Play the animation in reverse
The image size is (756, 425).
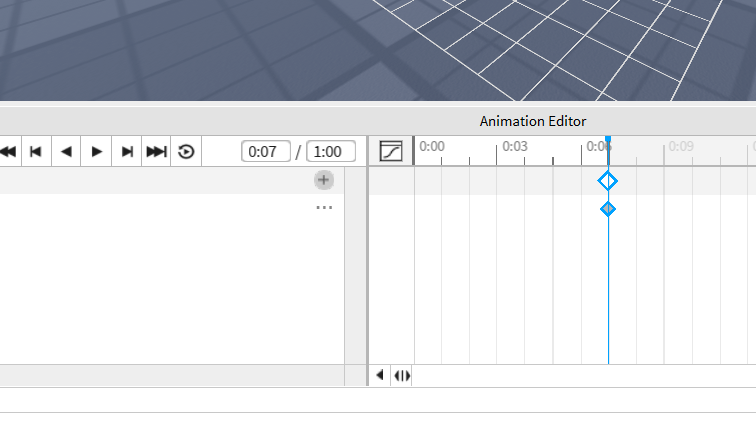(x=66, y=152)
